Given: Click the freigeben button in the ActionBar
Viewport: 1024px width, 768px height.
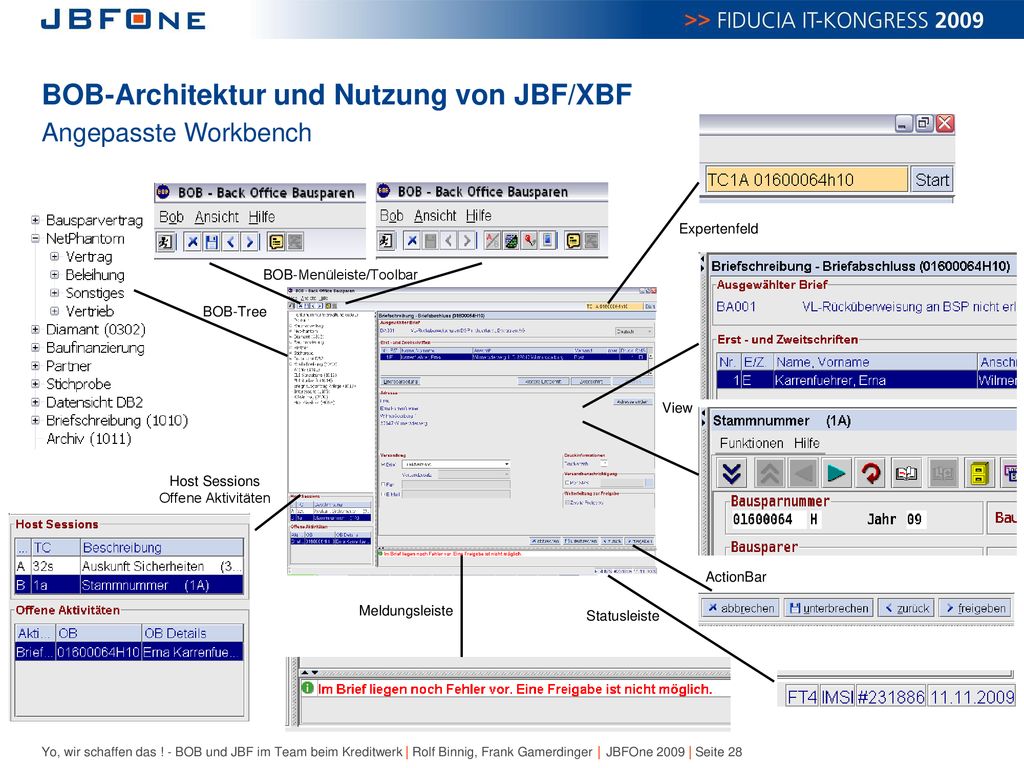Looking at the screenshot, I should pos(975,608).
